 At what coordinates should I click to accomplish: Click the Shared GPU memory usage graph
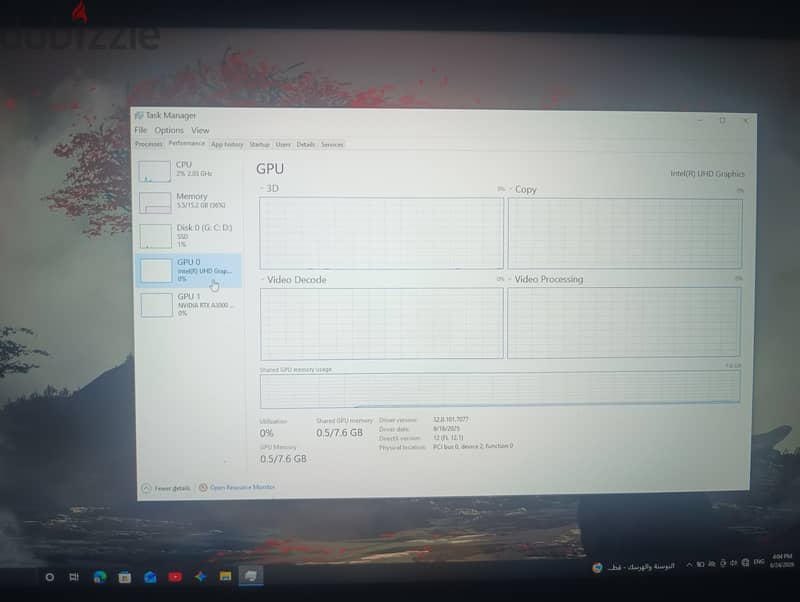click(500, 390)
